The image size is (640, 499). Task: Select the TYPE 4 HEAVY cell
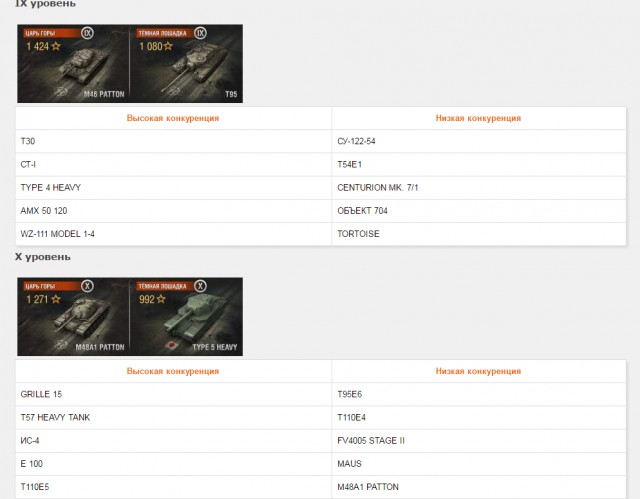tap(173, 188)
